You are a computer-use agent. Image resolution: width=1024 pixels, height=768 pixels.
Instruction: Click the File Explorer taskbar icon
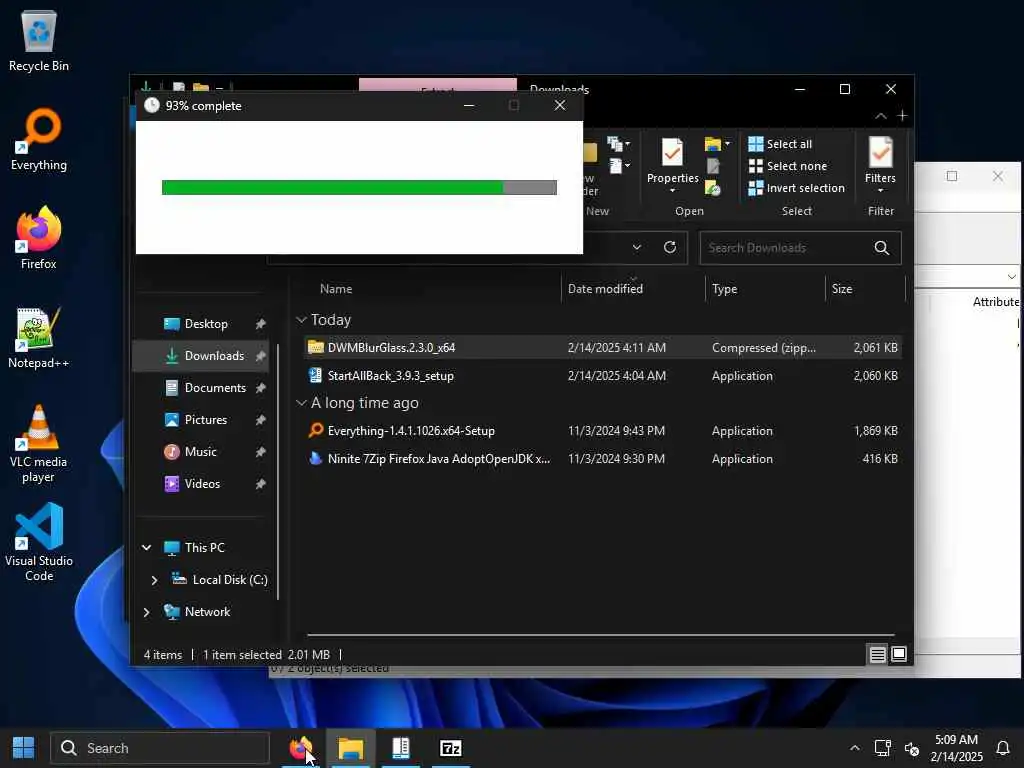click(x=351, y=748)
